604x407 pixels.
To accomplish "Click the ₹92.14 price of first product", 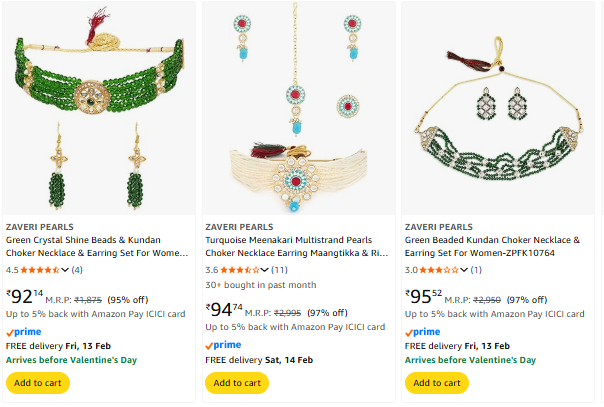I will 25,296.
